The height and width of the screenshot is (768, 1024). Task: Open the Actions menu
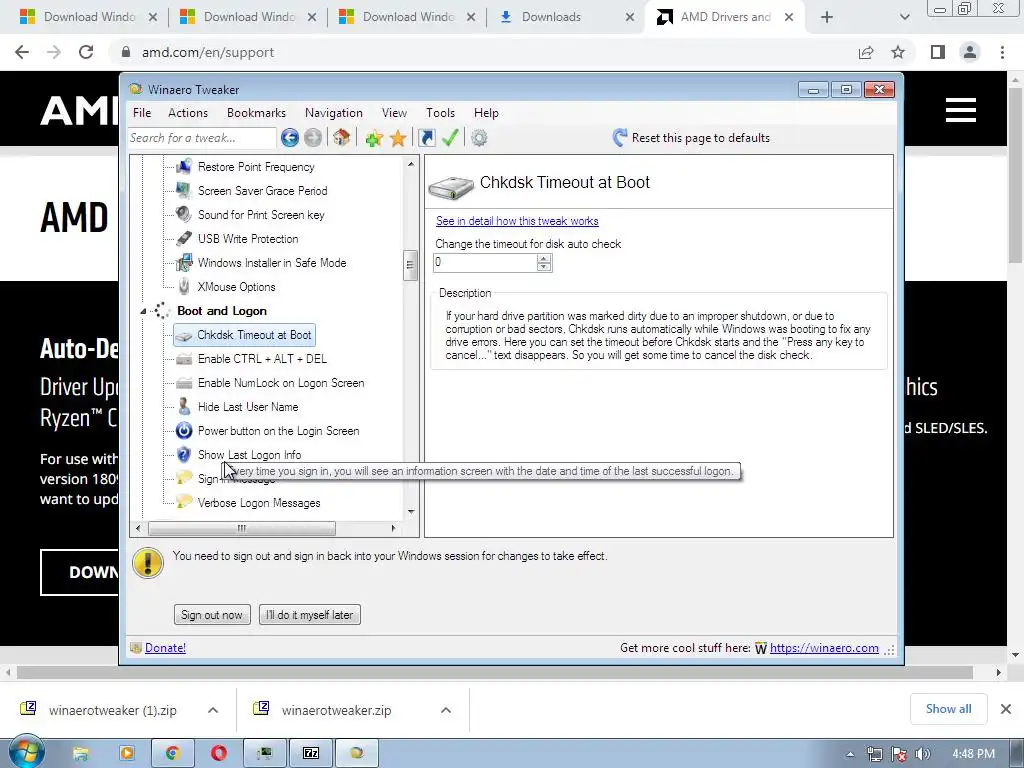188,113
